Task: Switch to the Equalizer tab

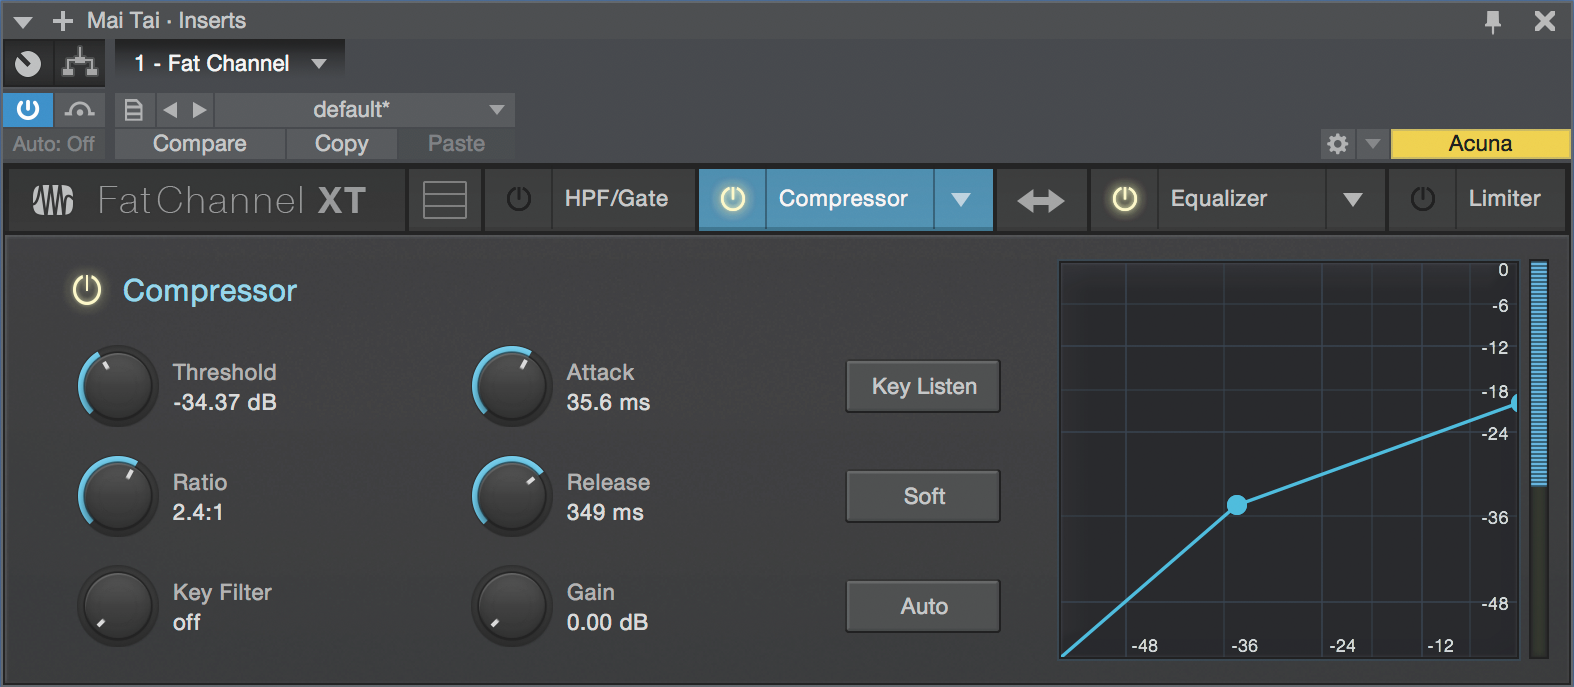Action: click(1241, 199)
